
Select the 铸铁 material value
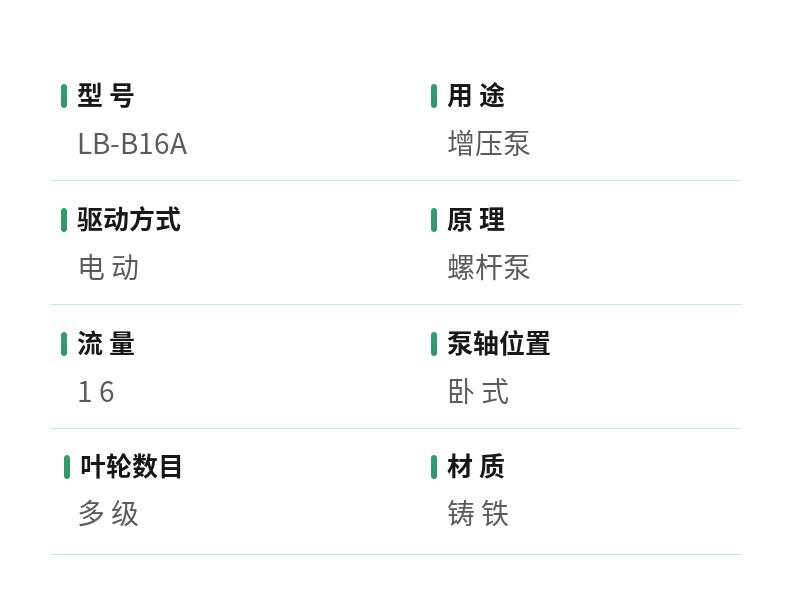[x=478, y=514]
